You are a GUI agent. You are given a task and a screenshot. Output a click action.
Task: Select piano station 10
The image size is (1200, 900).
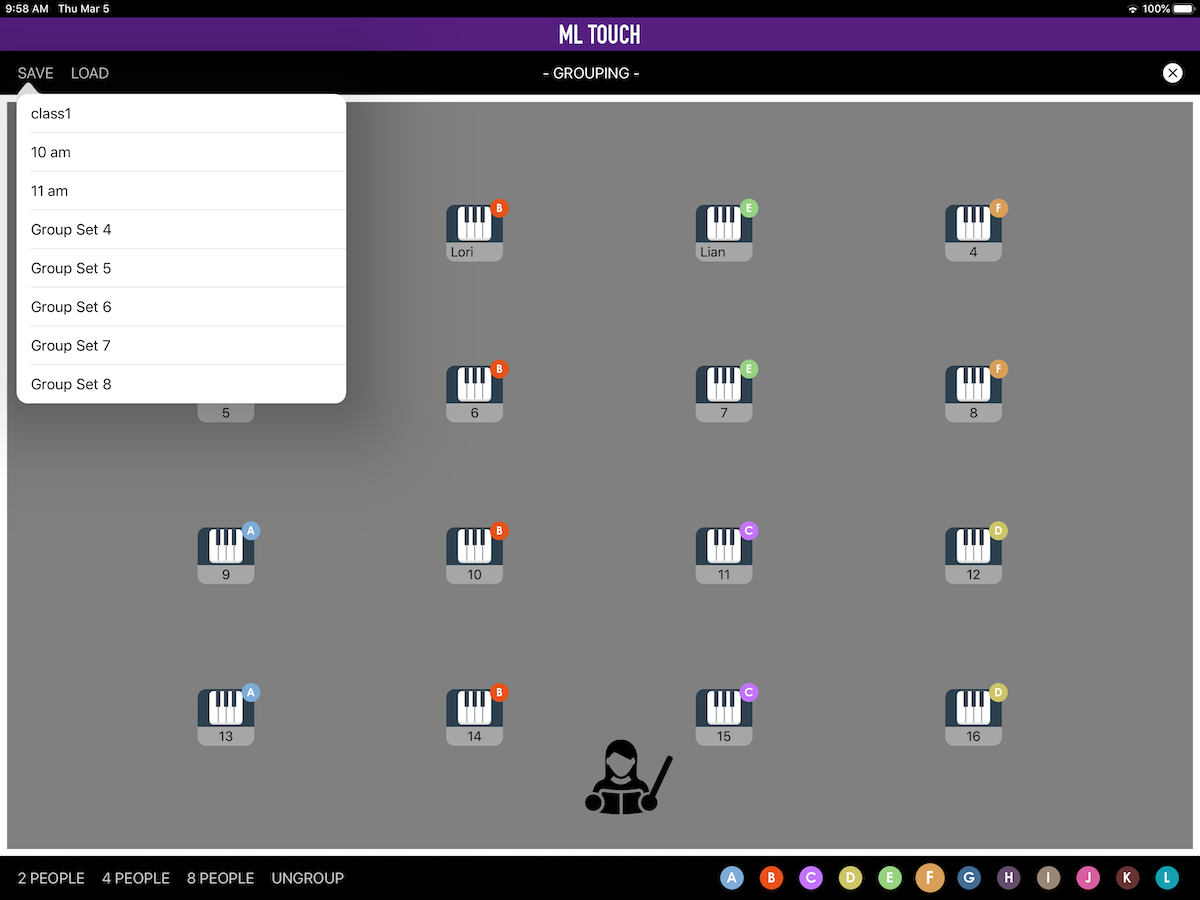[x=474, y=555]
